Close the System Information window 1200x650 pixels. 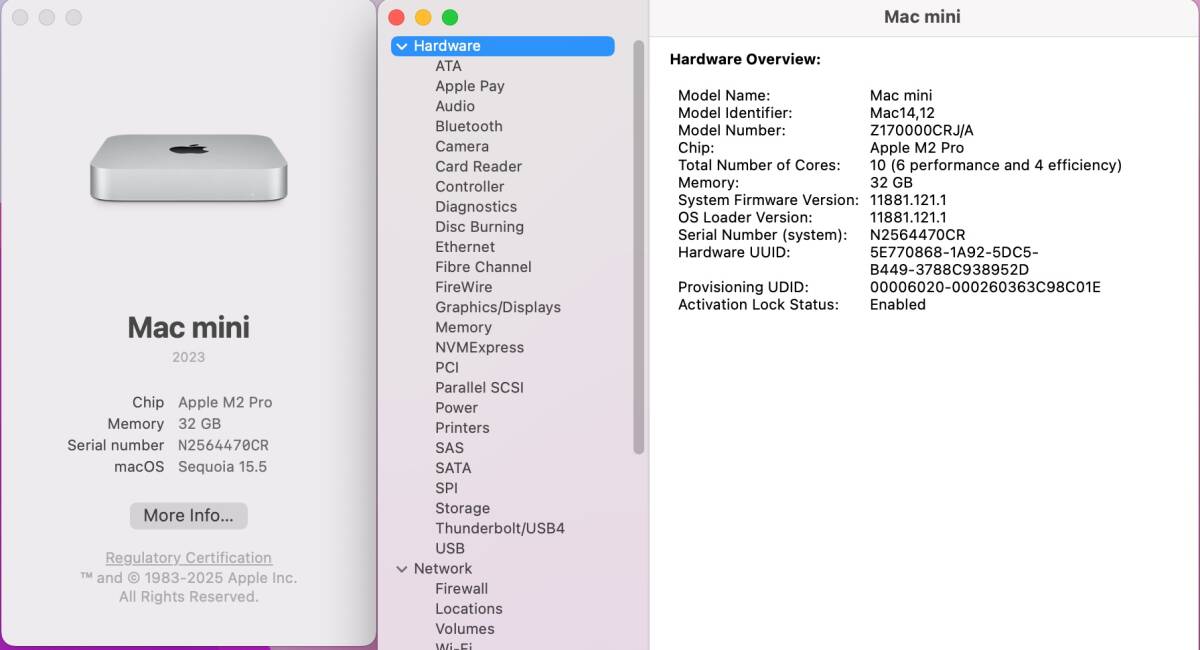pyautogui.click(x=396, y=17)
